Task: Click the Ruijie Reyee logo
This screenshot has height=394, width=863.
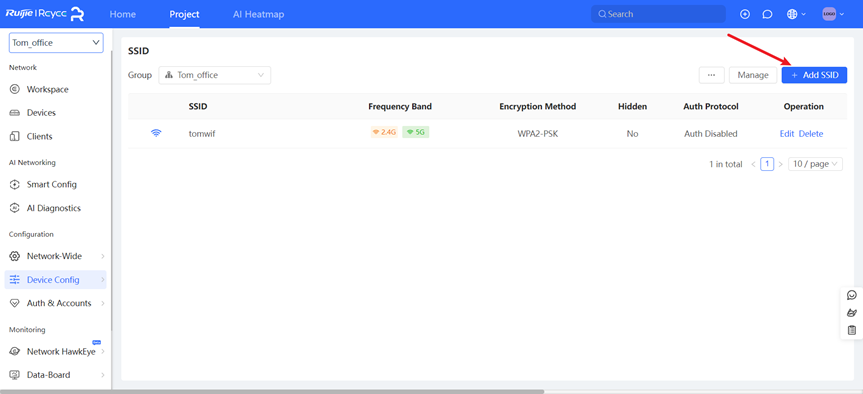Action: click(x=45, y=14)
